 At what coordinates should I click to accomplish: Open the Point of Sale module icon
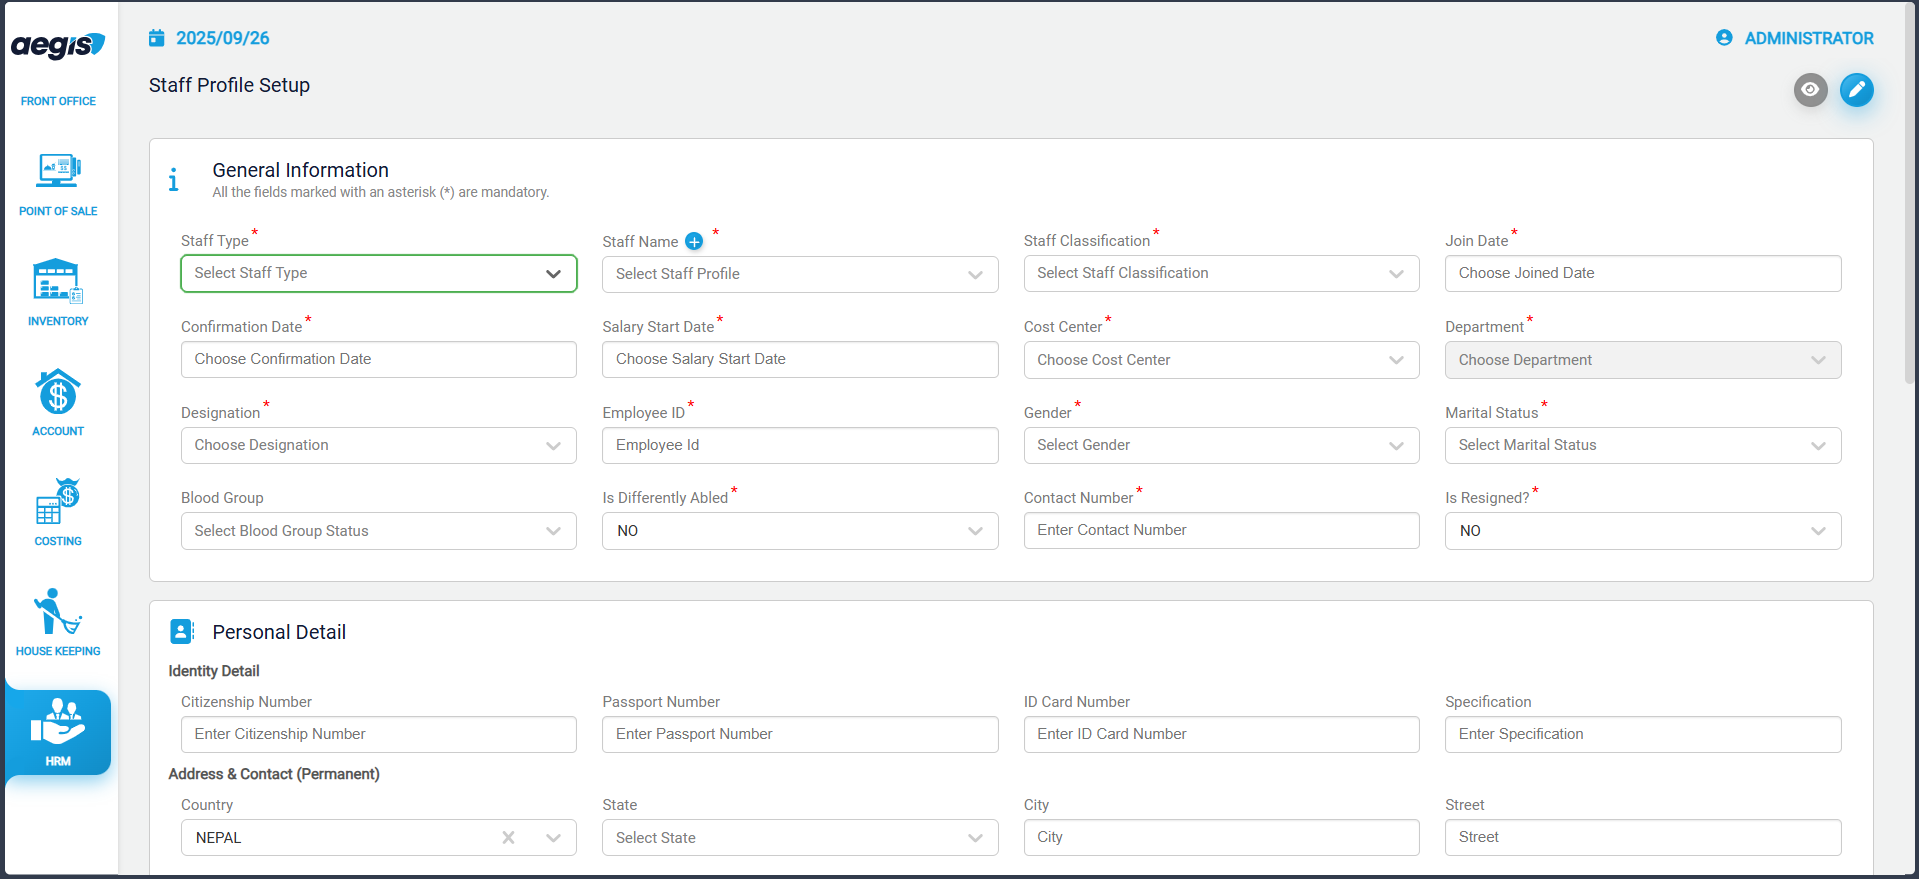coord(58,172)
